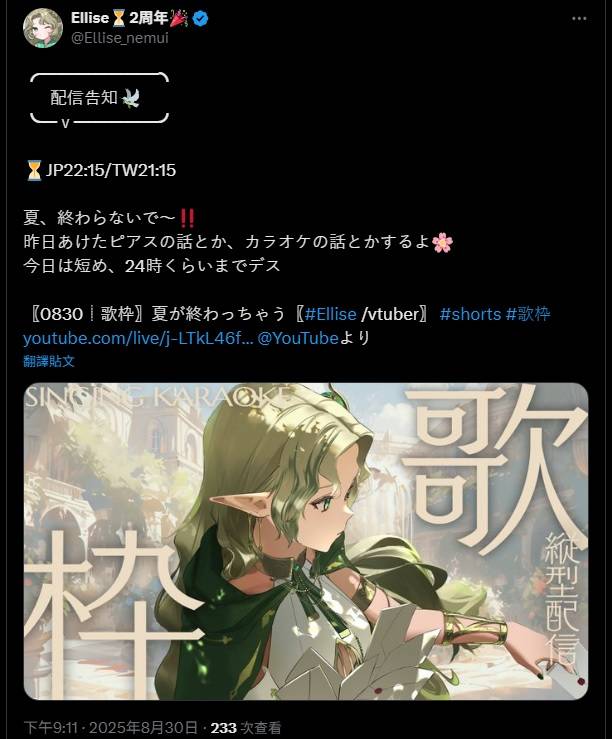Open the #Ellise hashtag

(330, 314)
